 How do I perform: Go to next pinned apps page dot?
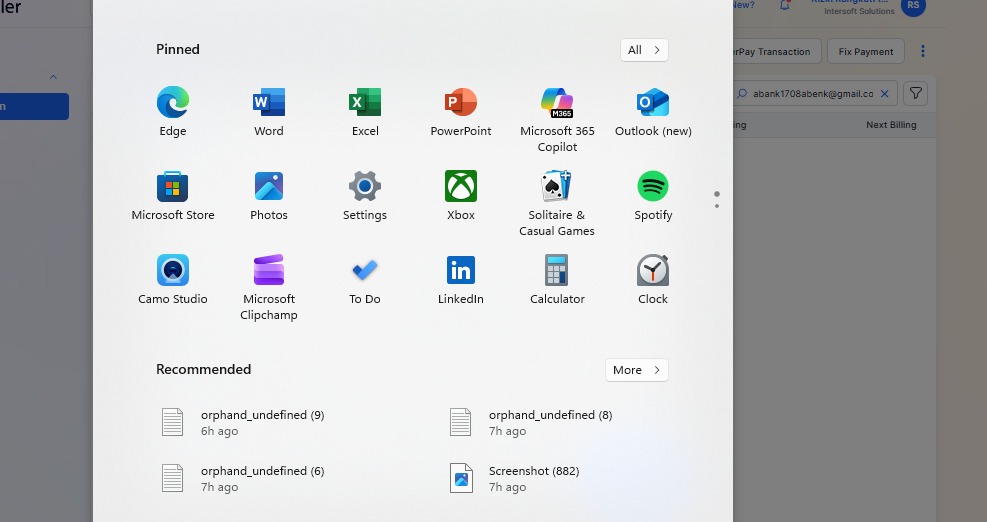click(717, 206)
